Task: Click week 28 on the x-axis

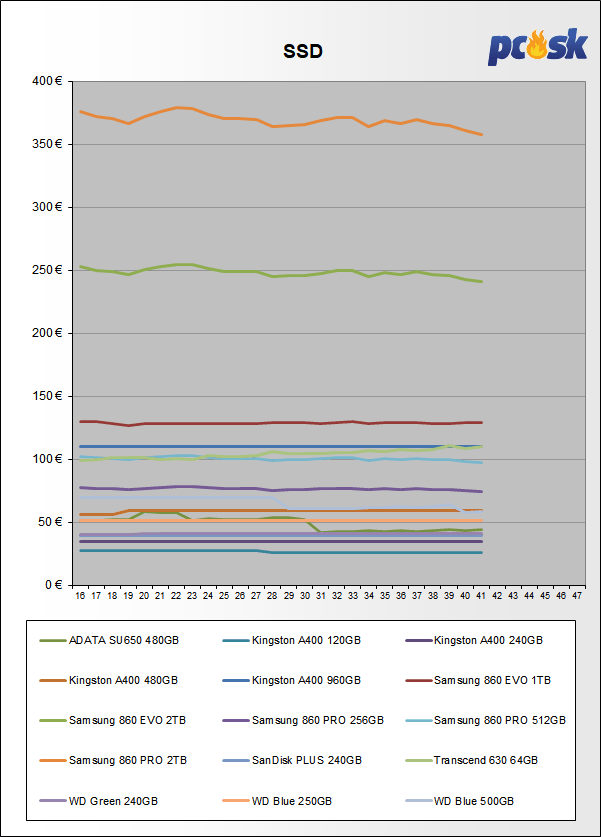Action: coord(272,596)
